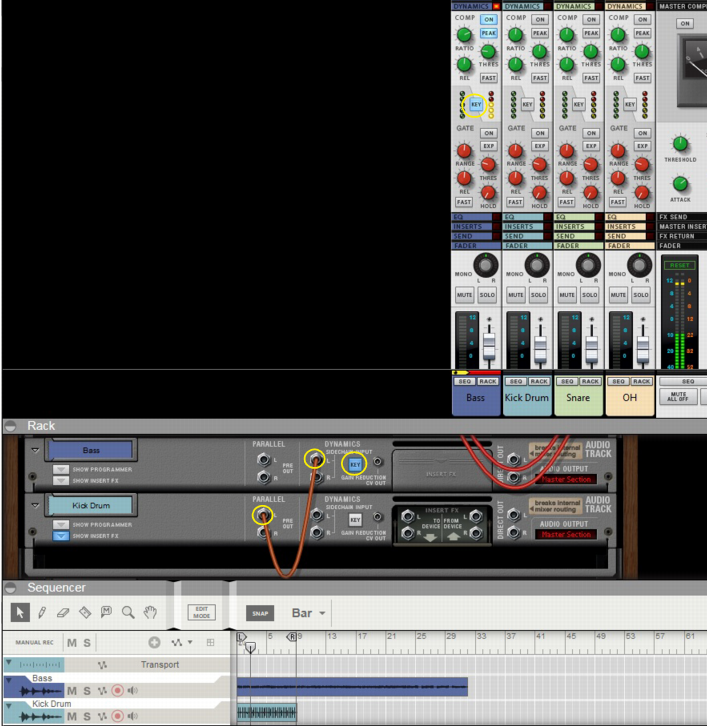Choose the Razor tool in sequencer toolbar
707x727 pixels.
click(85, 612)
